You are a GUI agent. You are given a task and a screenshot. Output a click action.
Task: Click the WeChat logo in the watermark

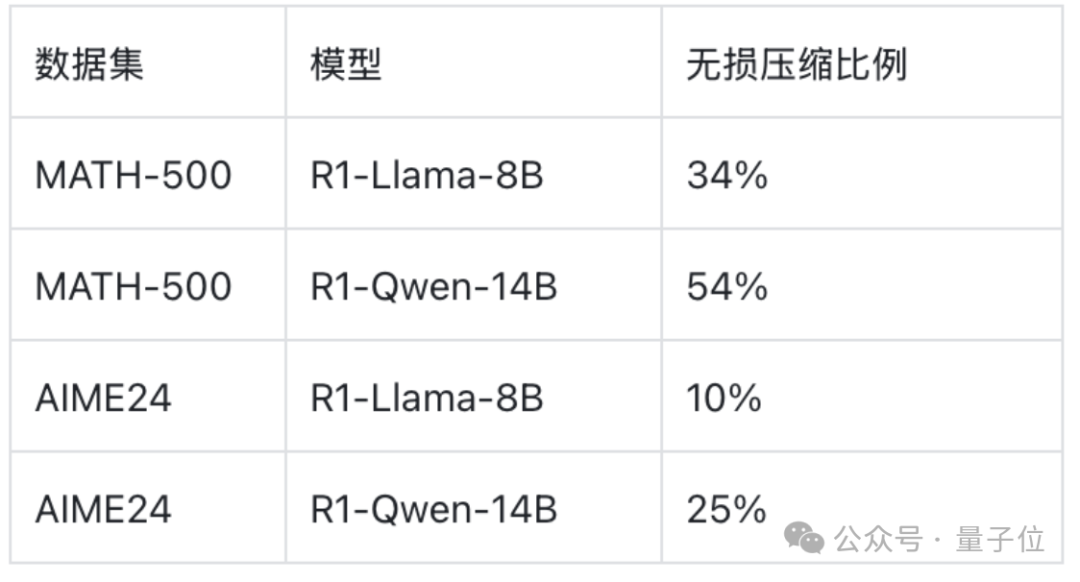[x=804, y=538]
